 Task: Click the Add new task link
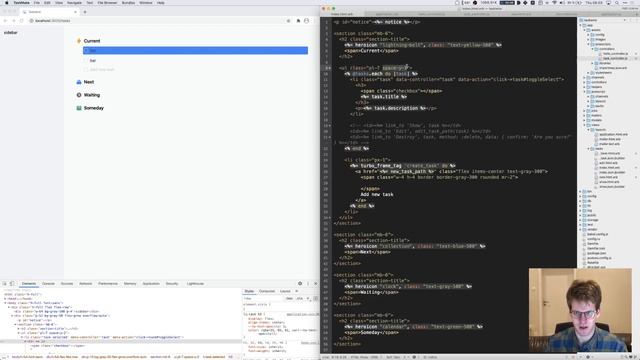point(102,69)
